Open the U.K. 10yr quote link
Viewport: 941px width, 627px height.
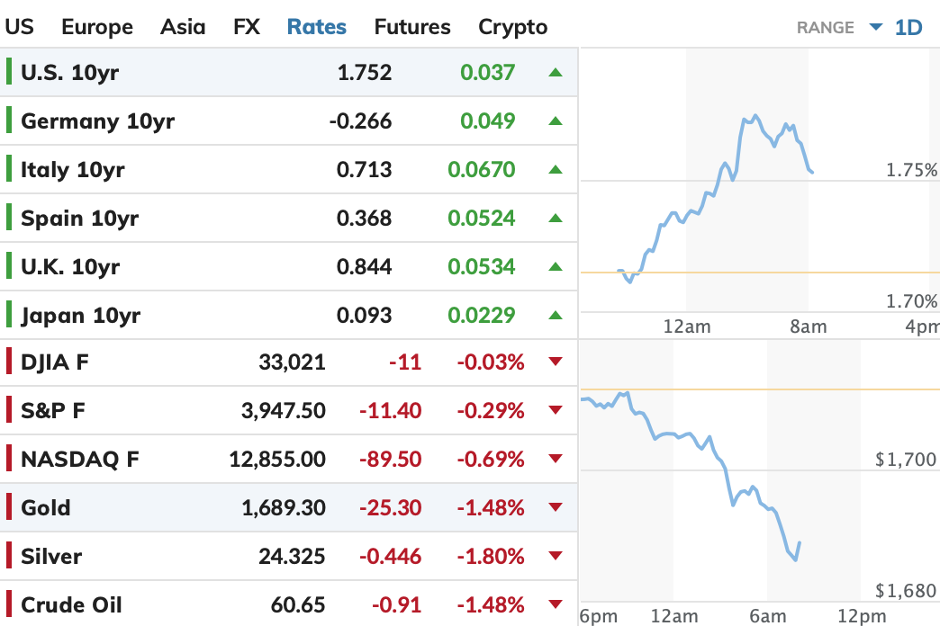tap(70, 266)
